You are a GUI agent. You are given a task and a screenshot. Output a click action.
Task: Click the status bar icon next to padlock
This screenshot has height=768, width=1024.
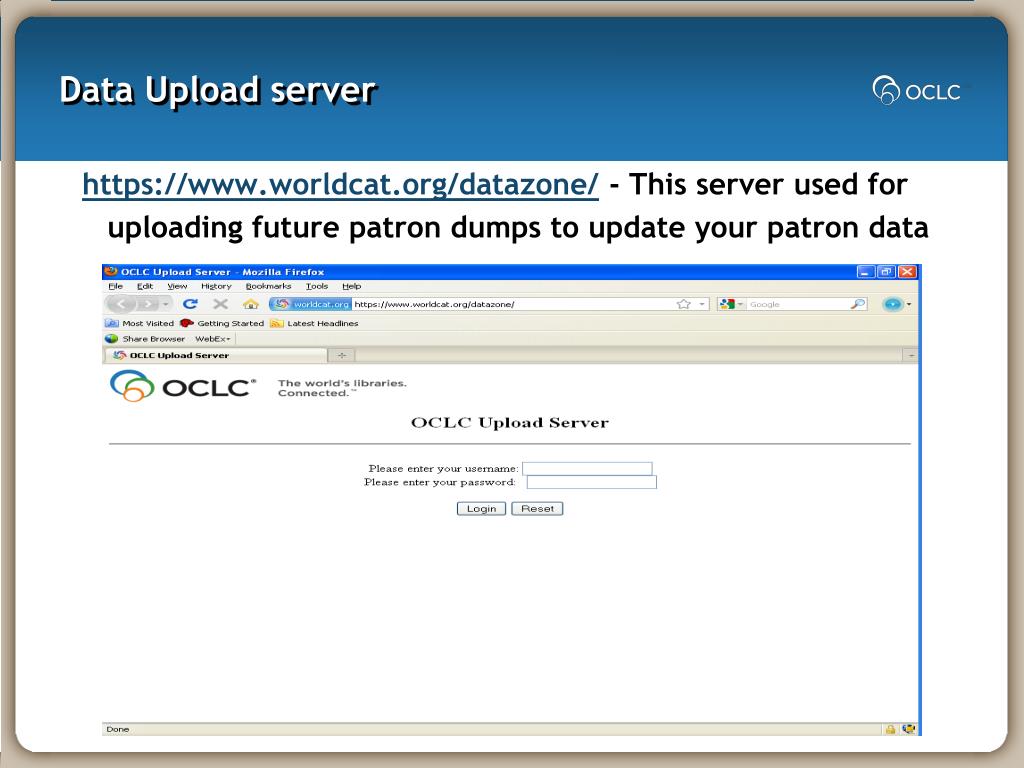908,729
